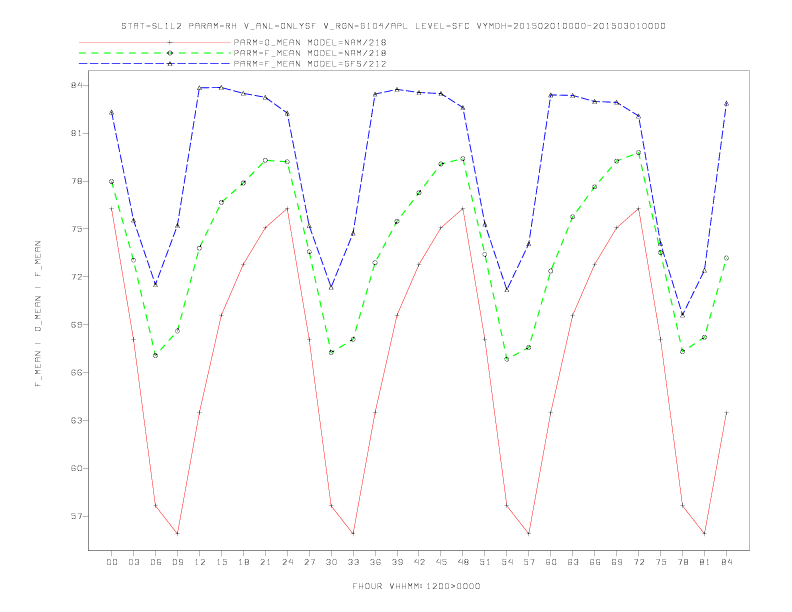This screenshot has width=792, height=612.
Task: Click x-axis forecast hour label 12
Action: 200,562
